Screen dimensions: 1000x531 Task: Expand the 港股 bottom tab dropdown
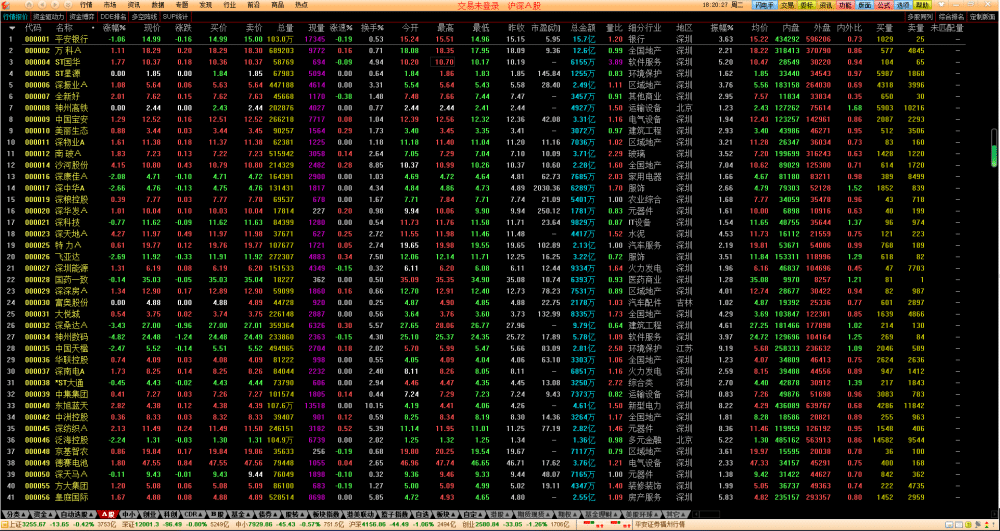(508, 514)
